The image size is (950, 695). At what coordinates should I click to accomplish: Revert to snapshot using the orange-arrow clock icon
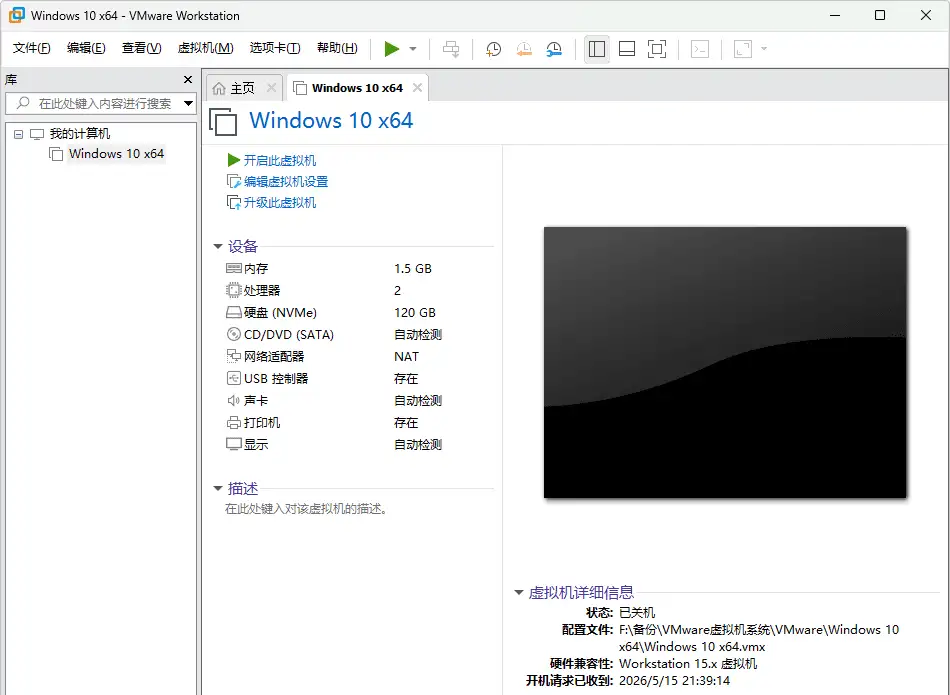pos(523,49)
